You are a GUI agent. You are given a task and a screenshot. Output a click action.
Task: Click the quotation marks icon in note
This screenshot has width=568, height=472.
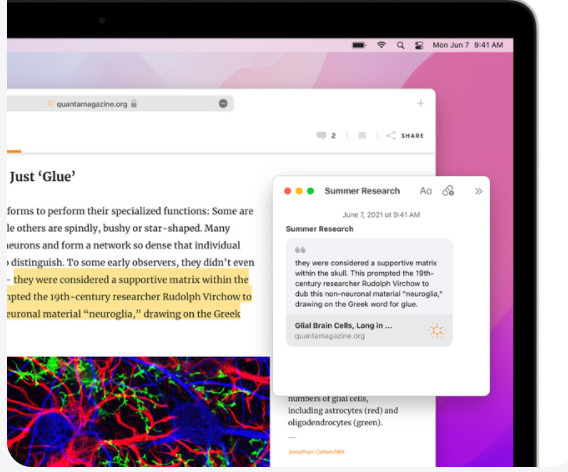coord(300,250)
